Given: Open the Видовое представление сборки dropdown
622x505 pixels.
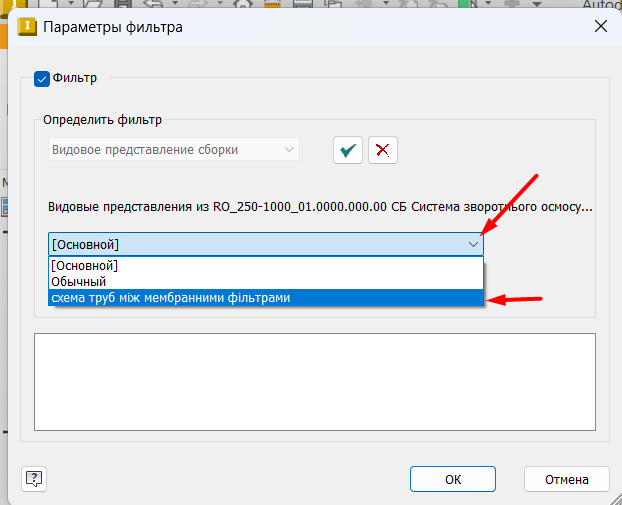Looking at the screenshot, I should tap(174, 150).
